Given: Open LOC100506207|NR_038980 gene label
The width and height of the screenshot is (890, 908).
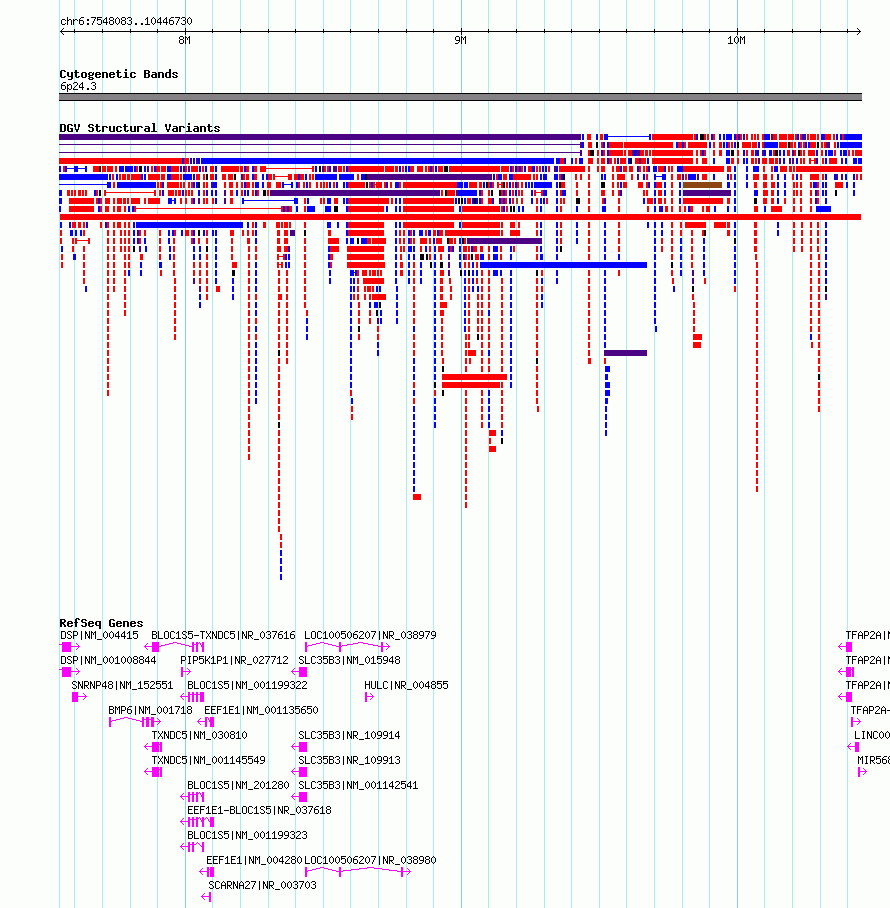Looking at the screenshot, I should coord(370,861).
